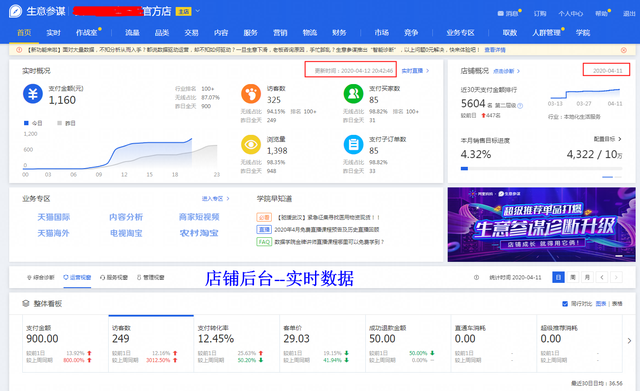
Task: Switch to 管理视窗 tab
Action: 150,278
